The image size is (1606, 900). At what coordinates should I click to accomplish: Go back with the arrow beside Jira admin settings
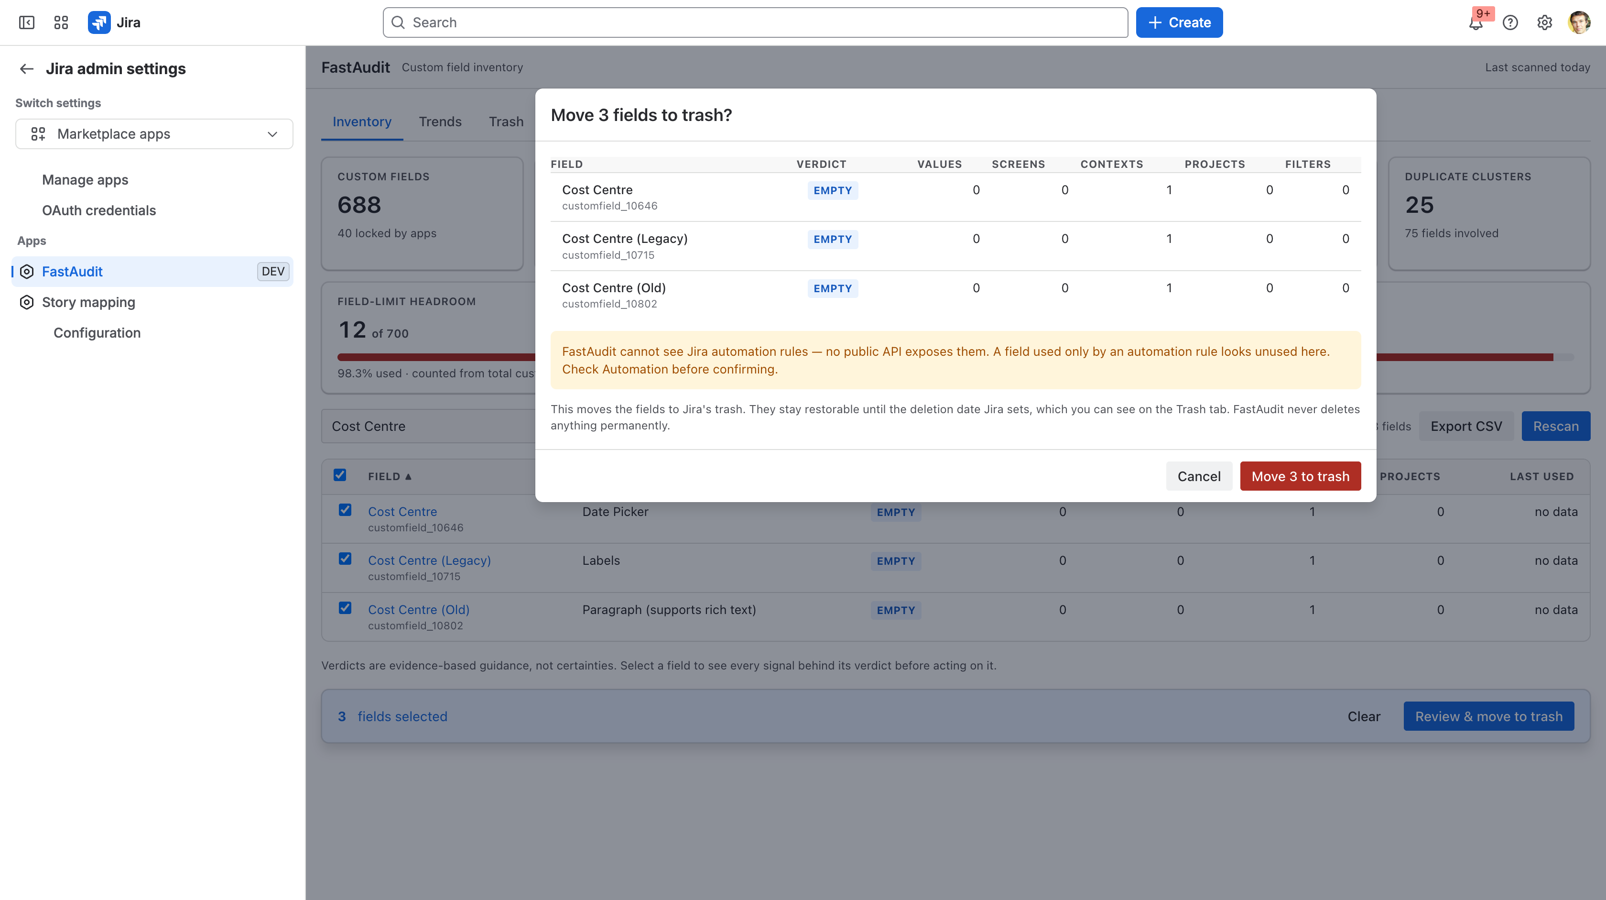[26, 69]
